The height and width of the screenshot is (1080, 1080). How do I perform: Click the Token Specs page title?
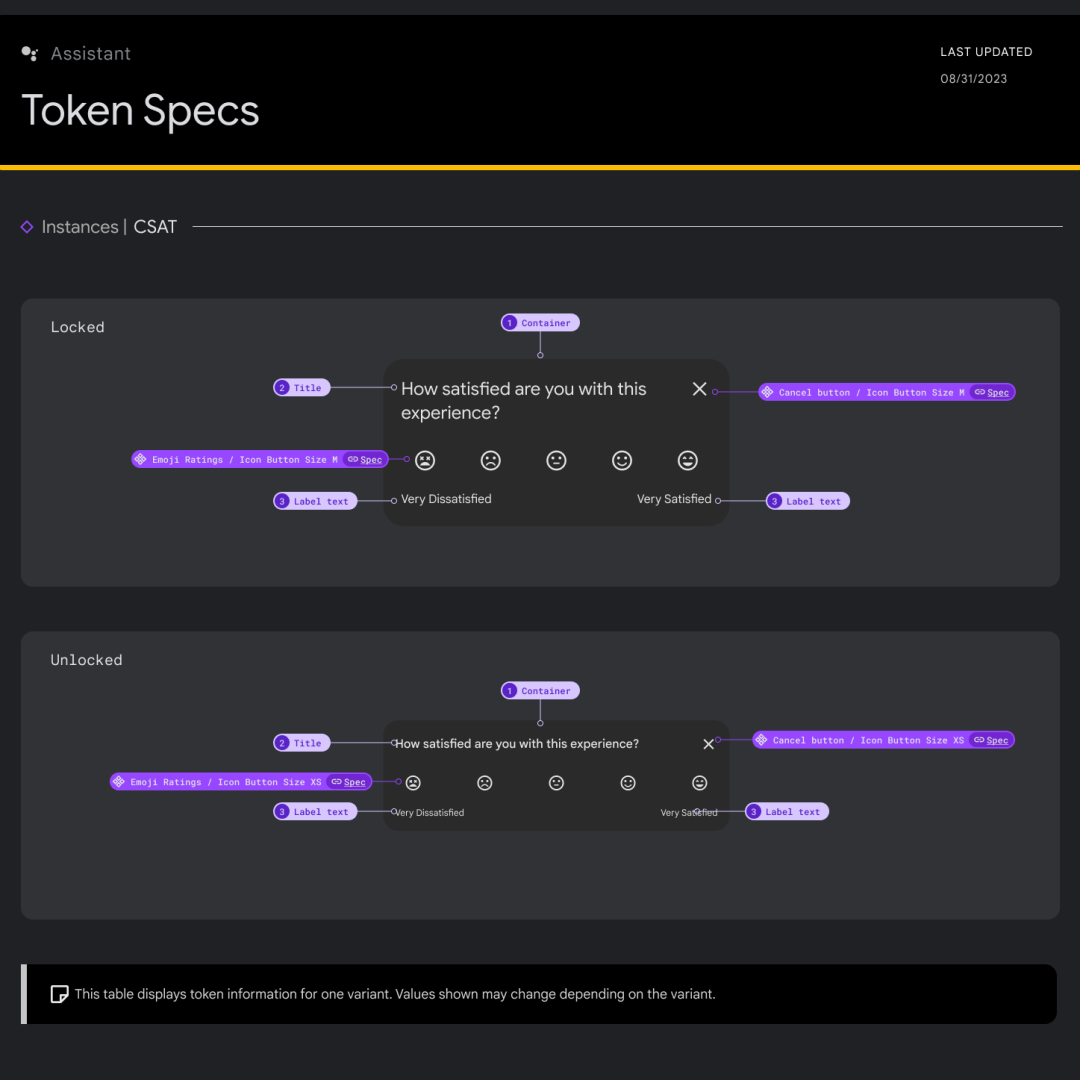tap(140, 110)
